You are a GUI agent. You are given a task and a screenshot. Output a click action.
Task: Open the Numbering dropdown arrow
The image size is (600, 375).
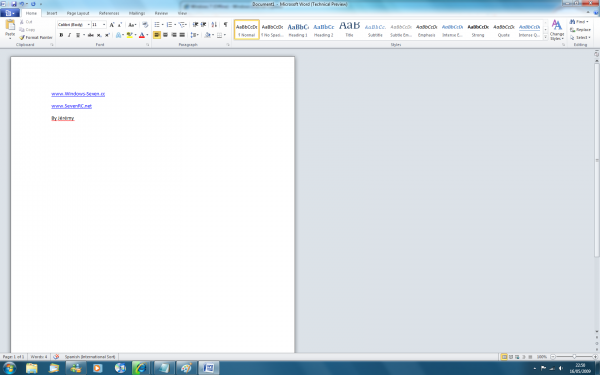point(175,25)
